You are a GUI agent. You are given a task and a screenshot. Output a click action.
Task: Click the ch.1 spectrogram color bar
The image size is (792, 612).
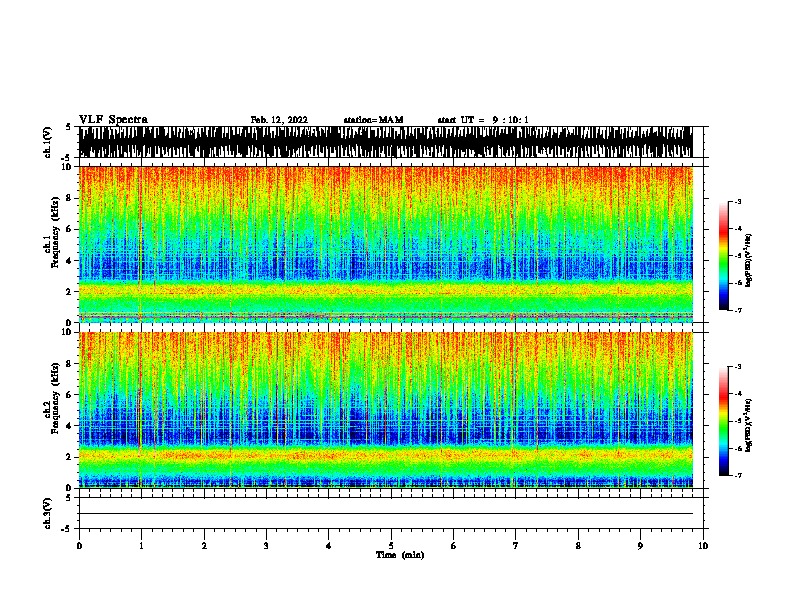pos(723,256)
